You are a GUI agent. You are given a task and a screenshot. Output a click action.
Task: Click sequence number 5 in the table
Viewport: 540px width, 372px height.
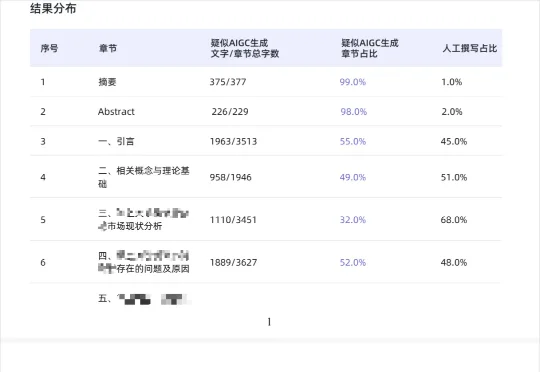coord(43,220)
